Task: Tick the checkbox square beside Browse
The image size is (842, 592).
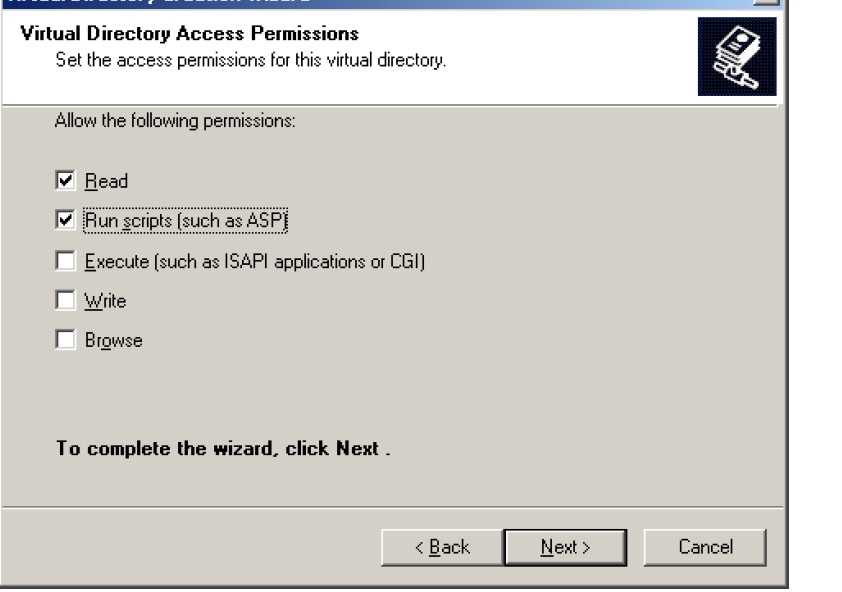Action: [x=66, y=340]
